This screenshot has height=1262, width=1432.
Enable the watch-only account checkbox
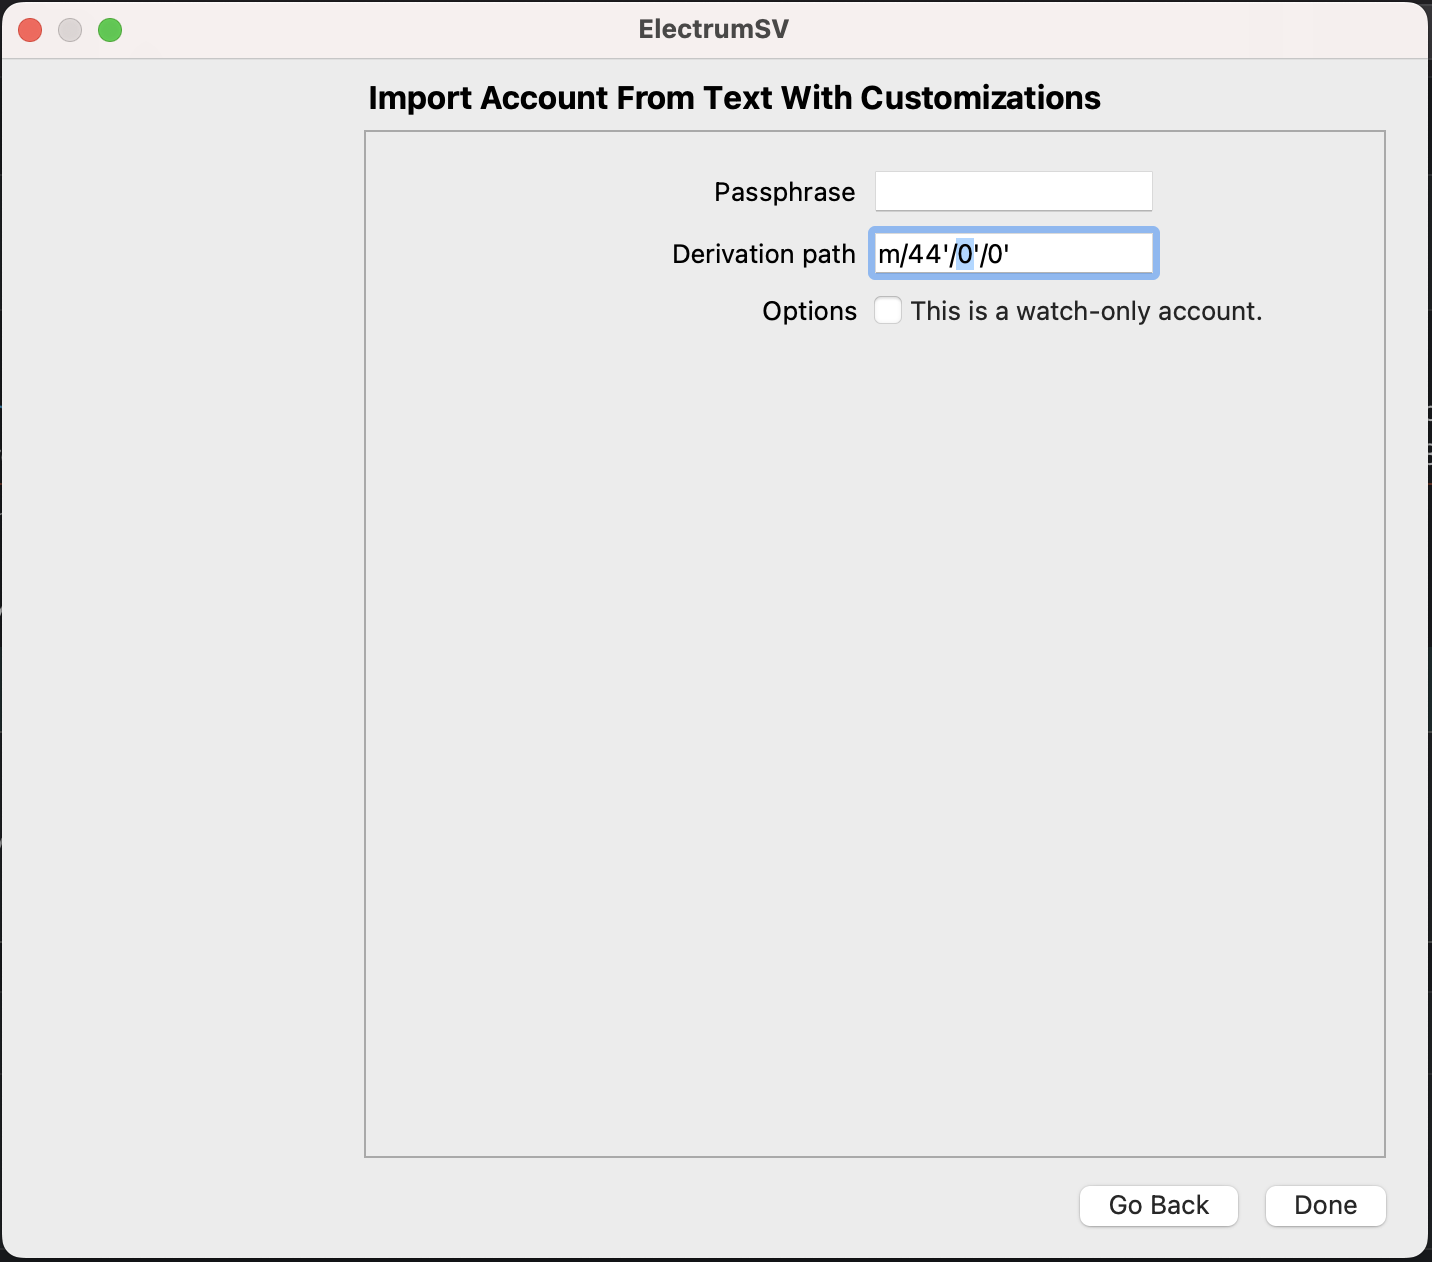[x=888, y=311]
